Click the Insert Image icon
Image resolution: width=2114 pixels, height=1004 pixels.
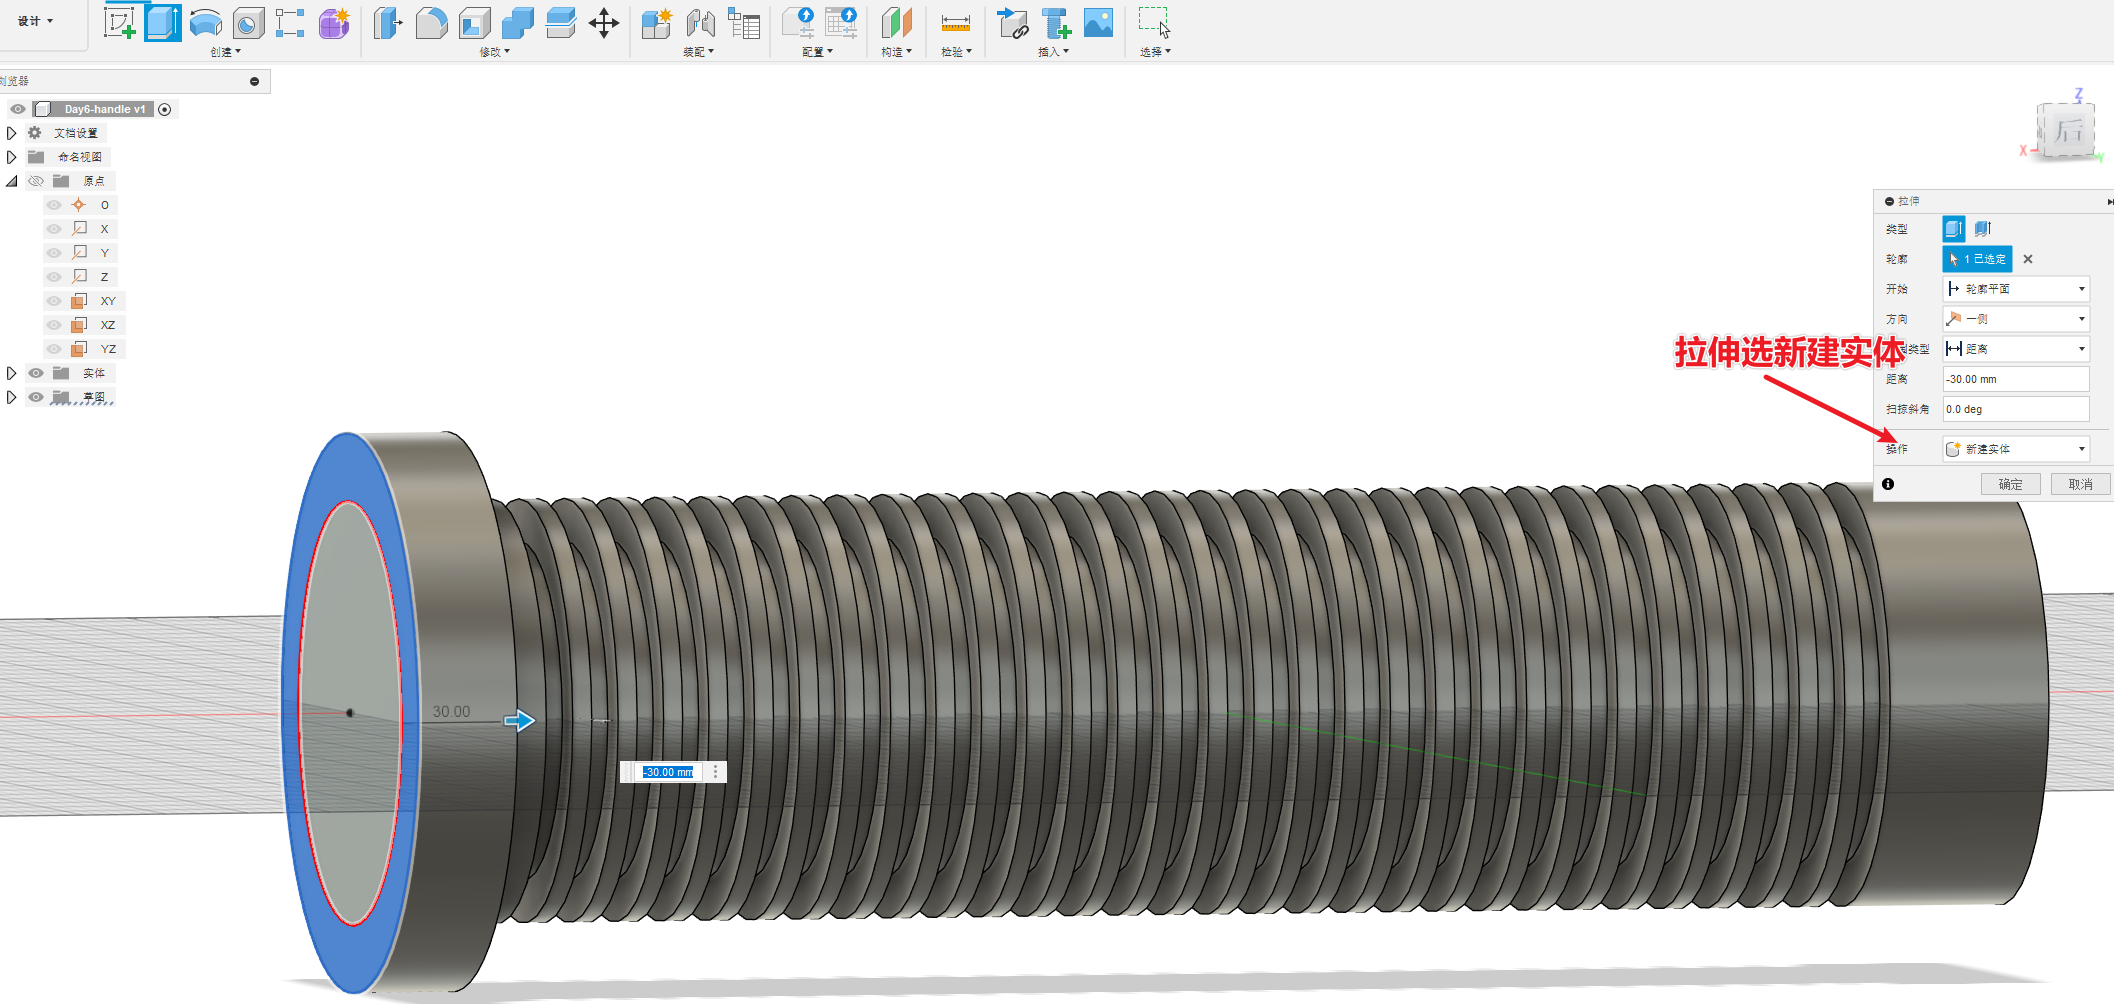1098,23
